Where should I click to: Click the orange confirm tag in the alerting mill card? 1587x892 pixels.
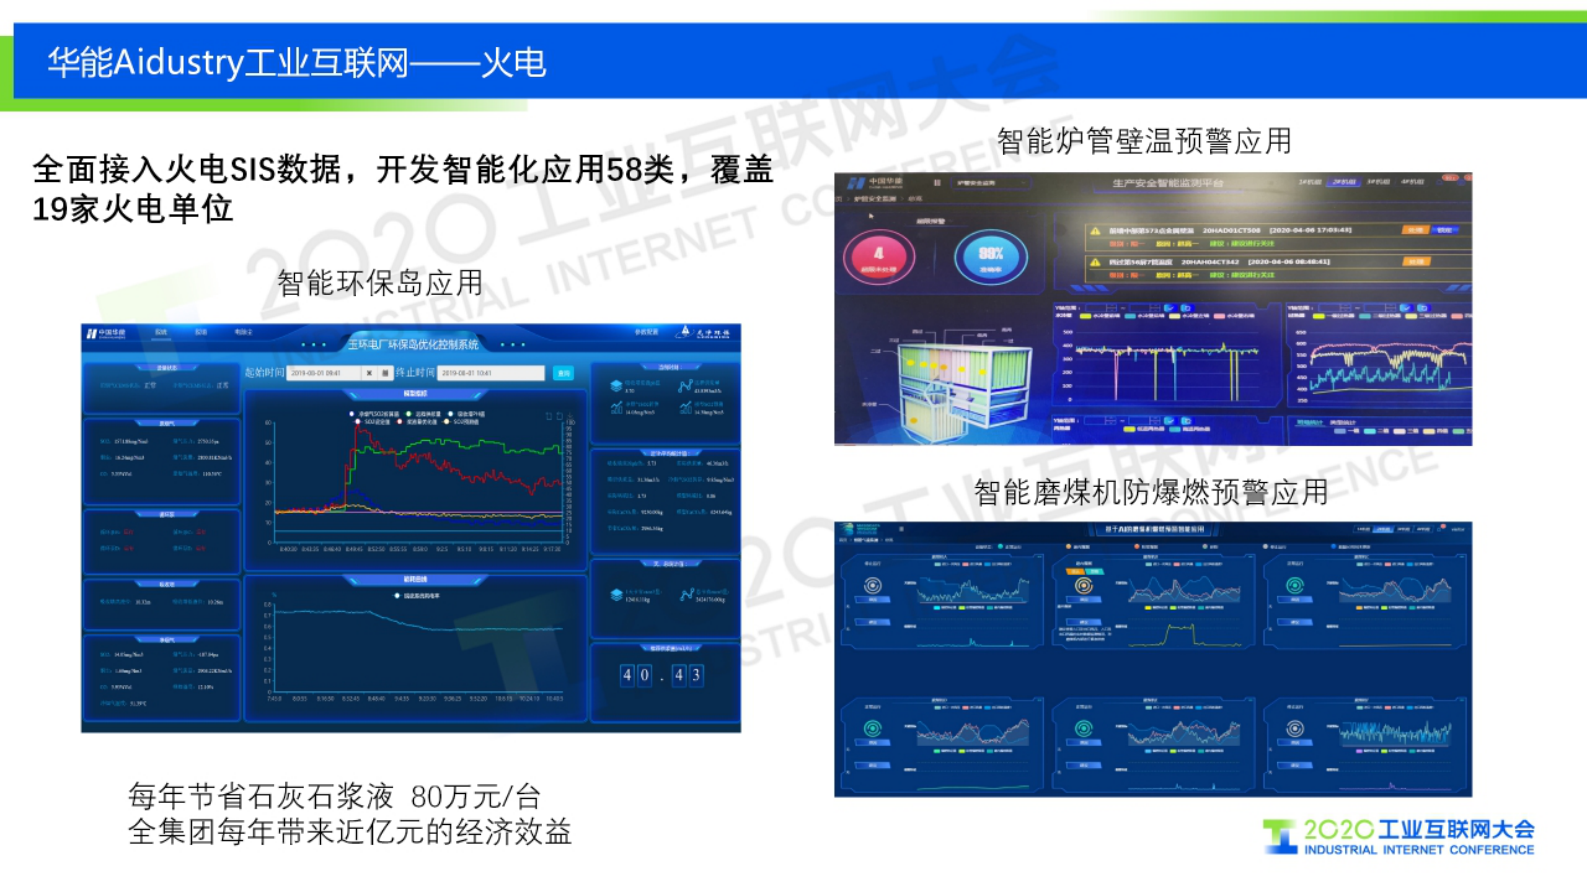pos(1076,571)
